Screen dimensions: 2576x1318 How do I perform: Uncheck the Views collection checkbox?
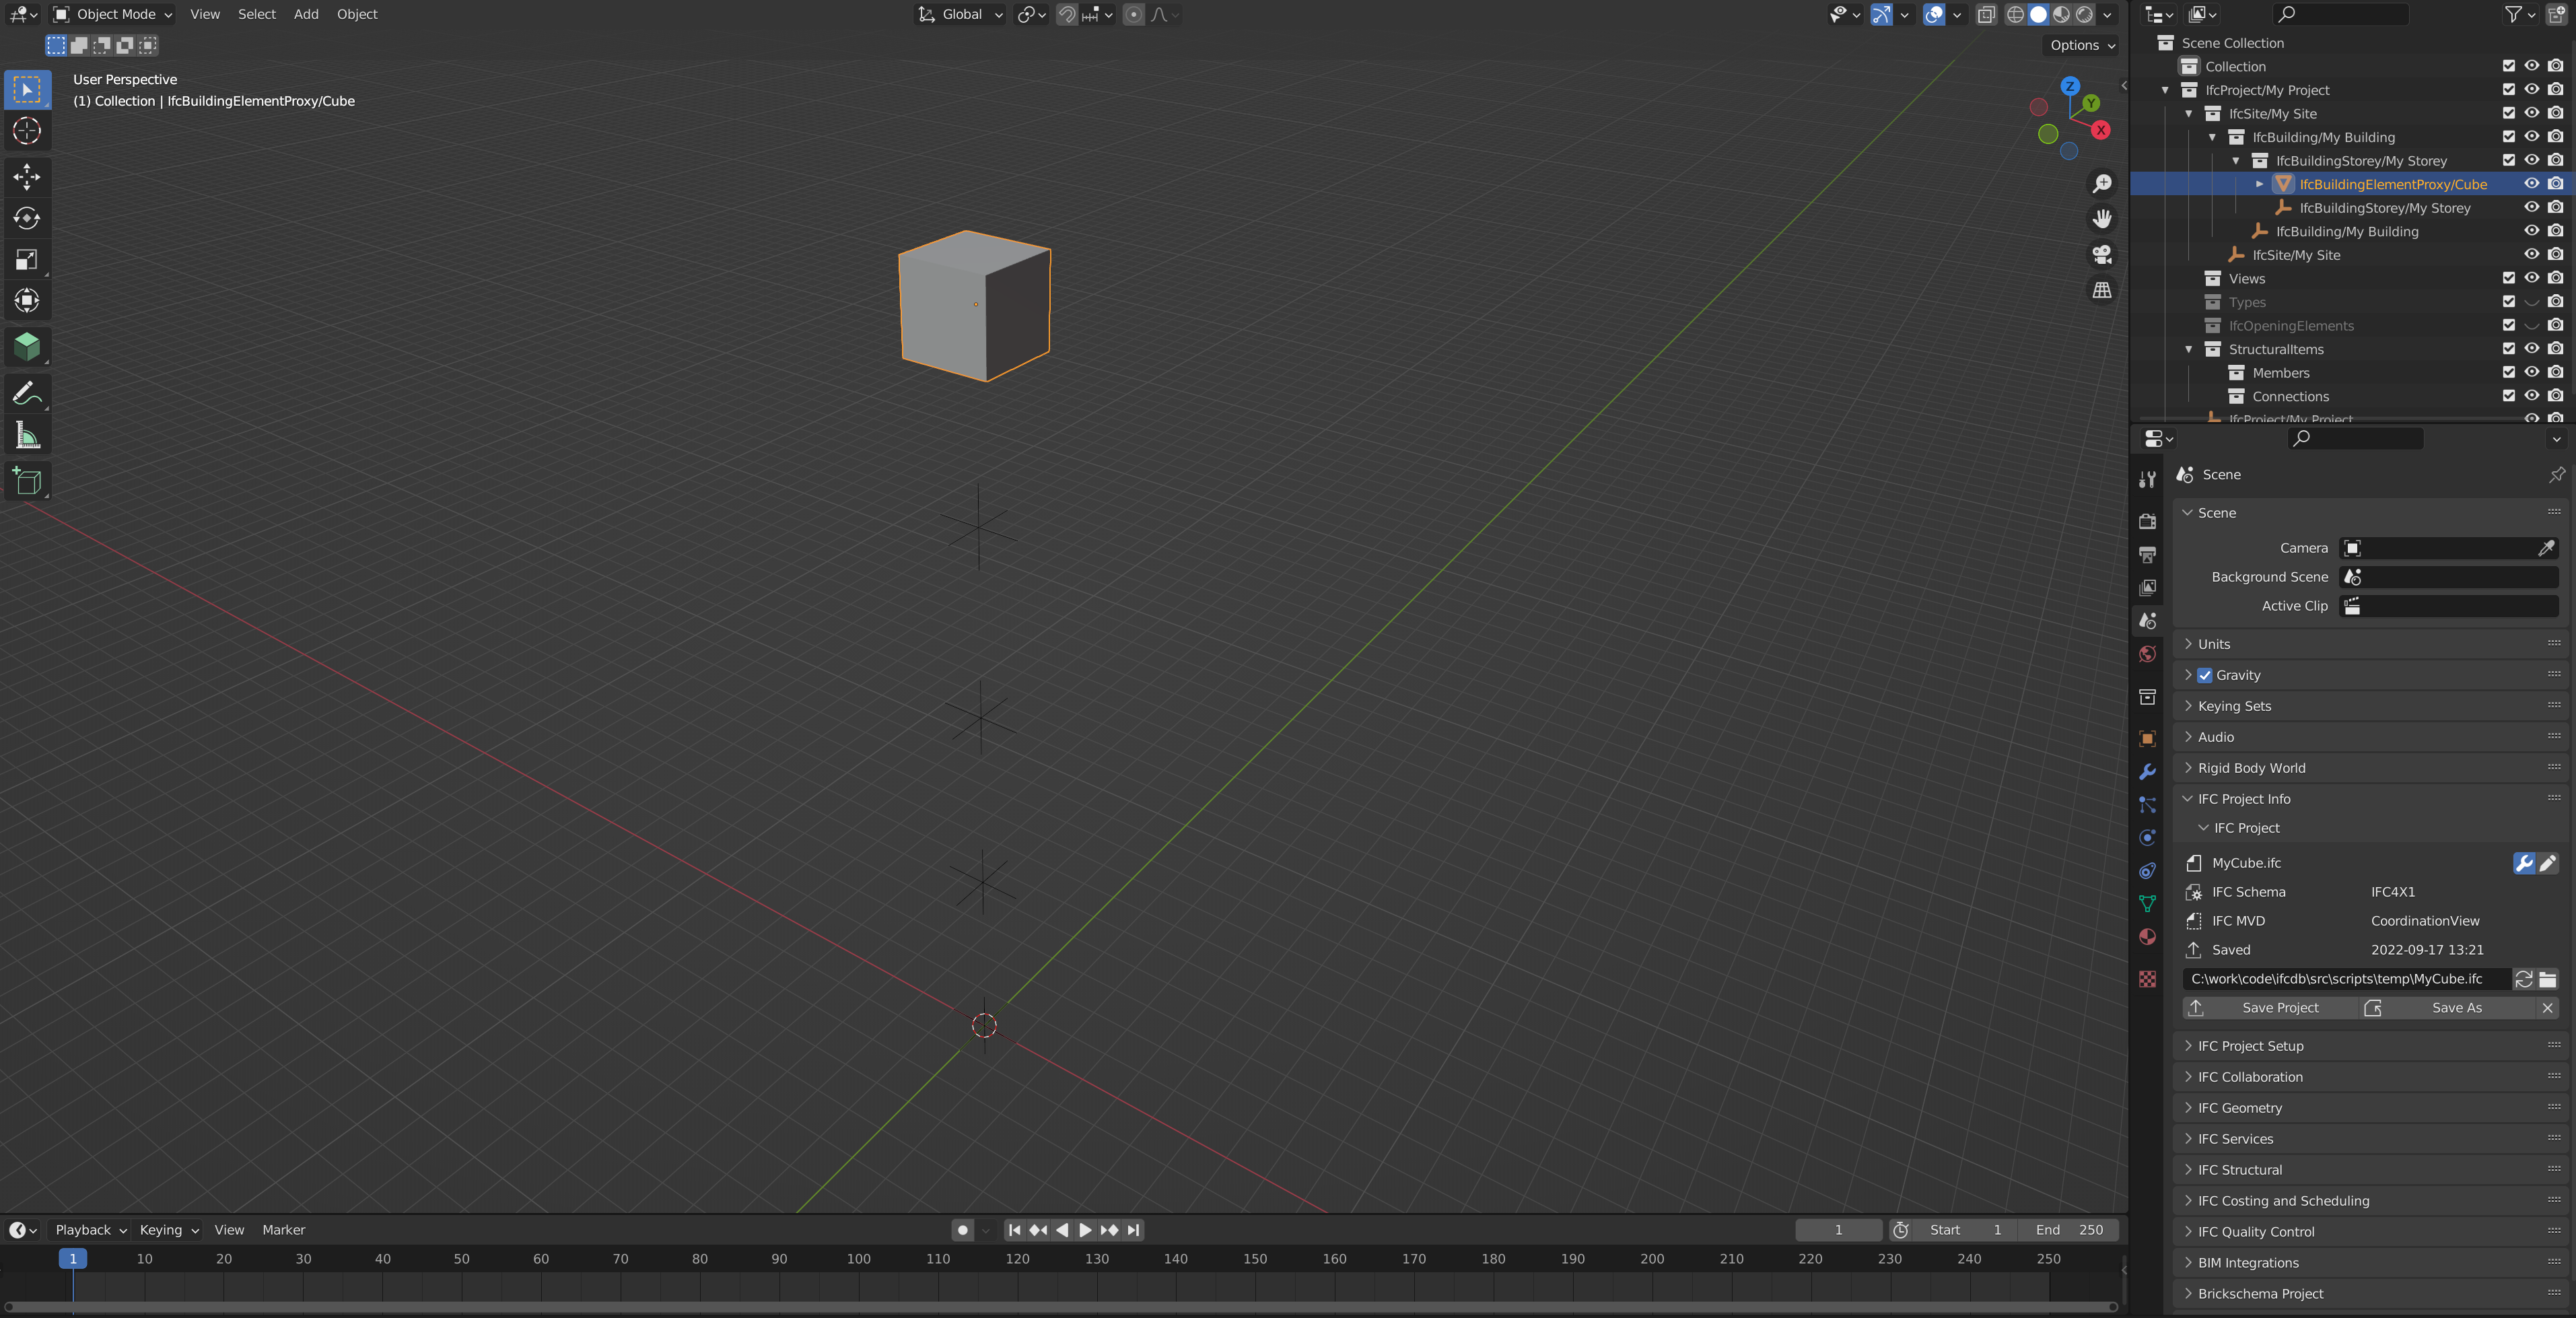[x=2508, y=278]
